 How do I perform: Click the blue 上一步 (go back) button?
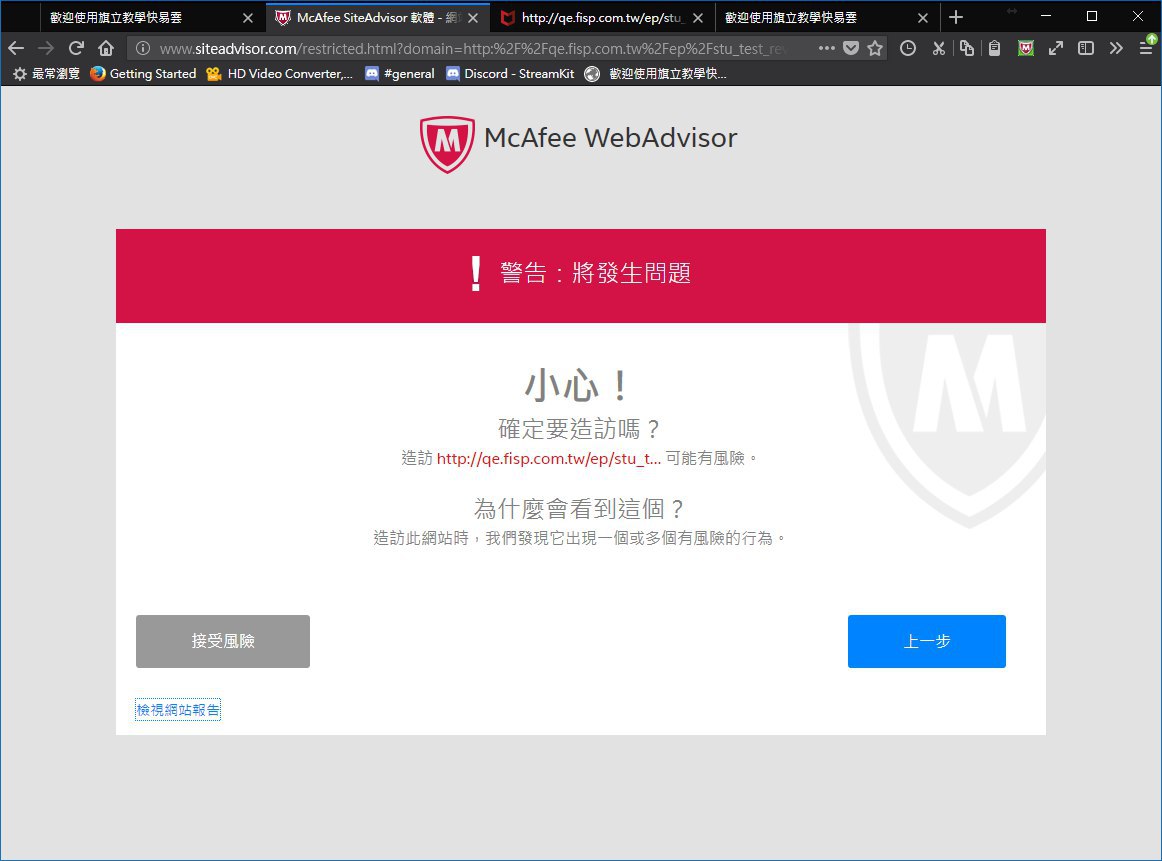point(926,641)
